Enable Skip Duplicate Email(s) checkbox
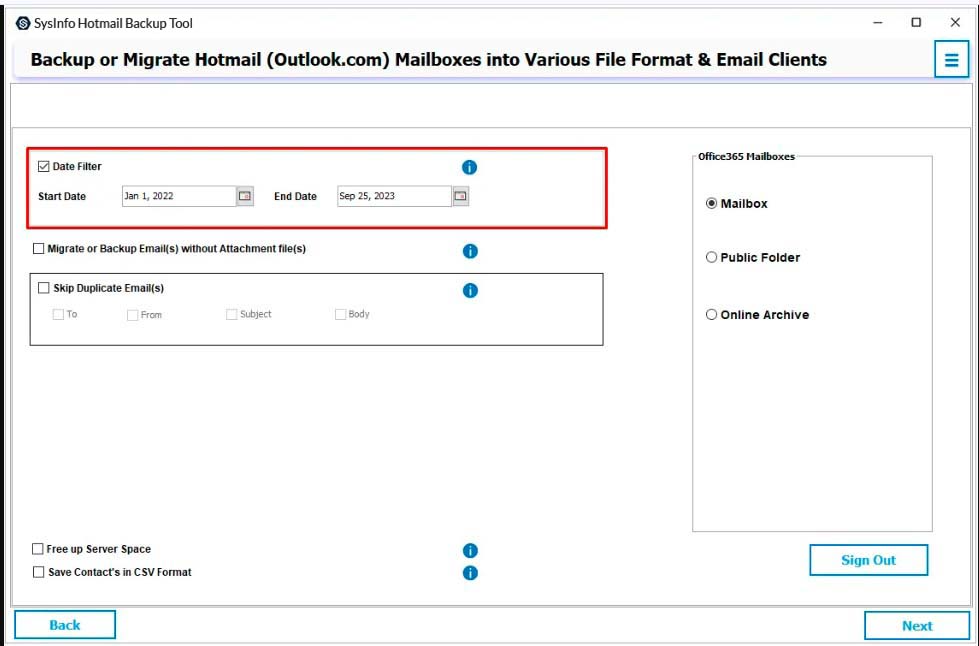Screen dimensions: 979x646 pyautogui.click(x=44, y=288)
